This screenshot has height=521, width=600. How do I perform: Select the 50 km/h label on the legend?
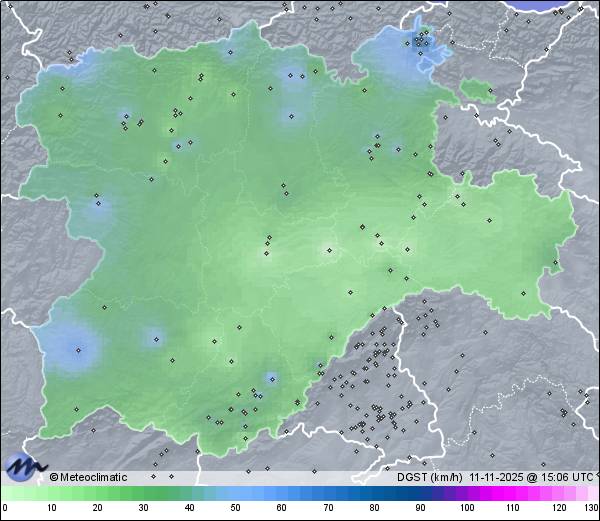pyautogui.click(x=235, y=508)
